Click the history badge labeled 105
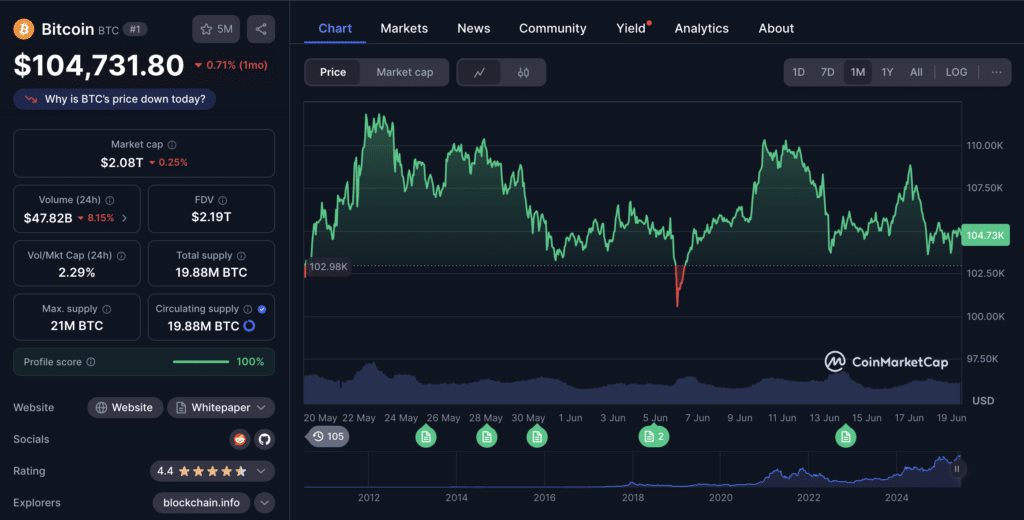1024x520 pixels. (327, 436)
